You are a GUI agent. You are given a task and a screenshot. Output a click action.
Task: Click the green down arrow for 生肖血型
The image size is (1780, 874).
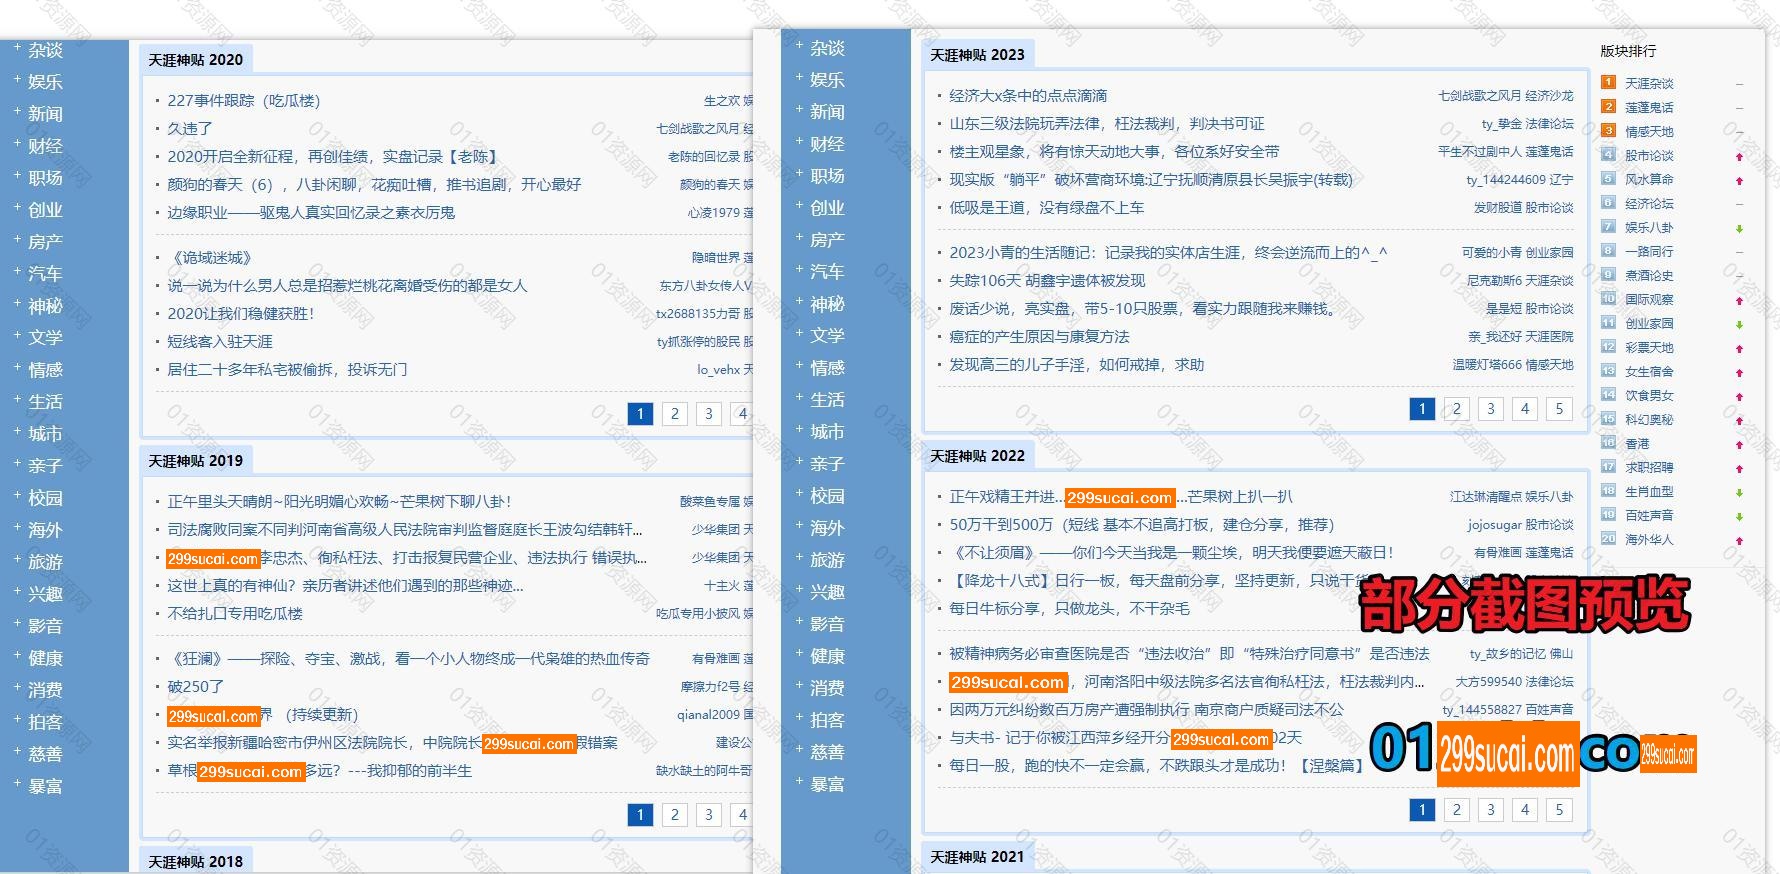1739,493
